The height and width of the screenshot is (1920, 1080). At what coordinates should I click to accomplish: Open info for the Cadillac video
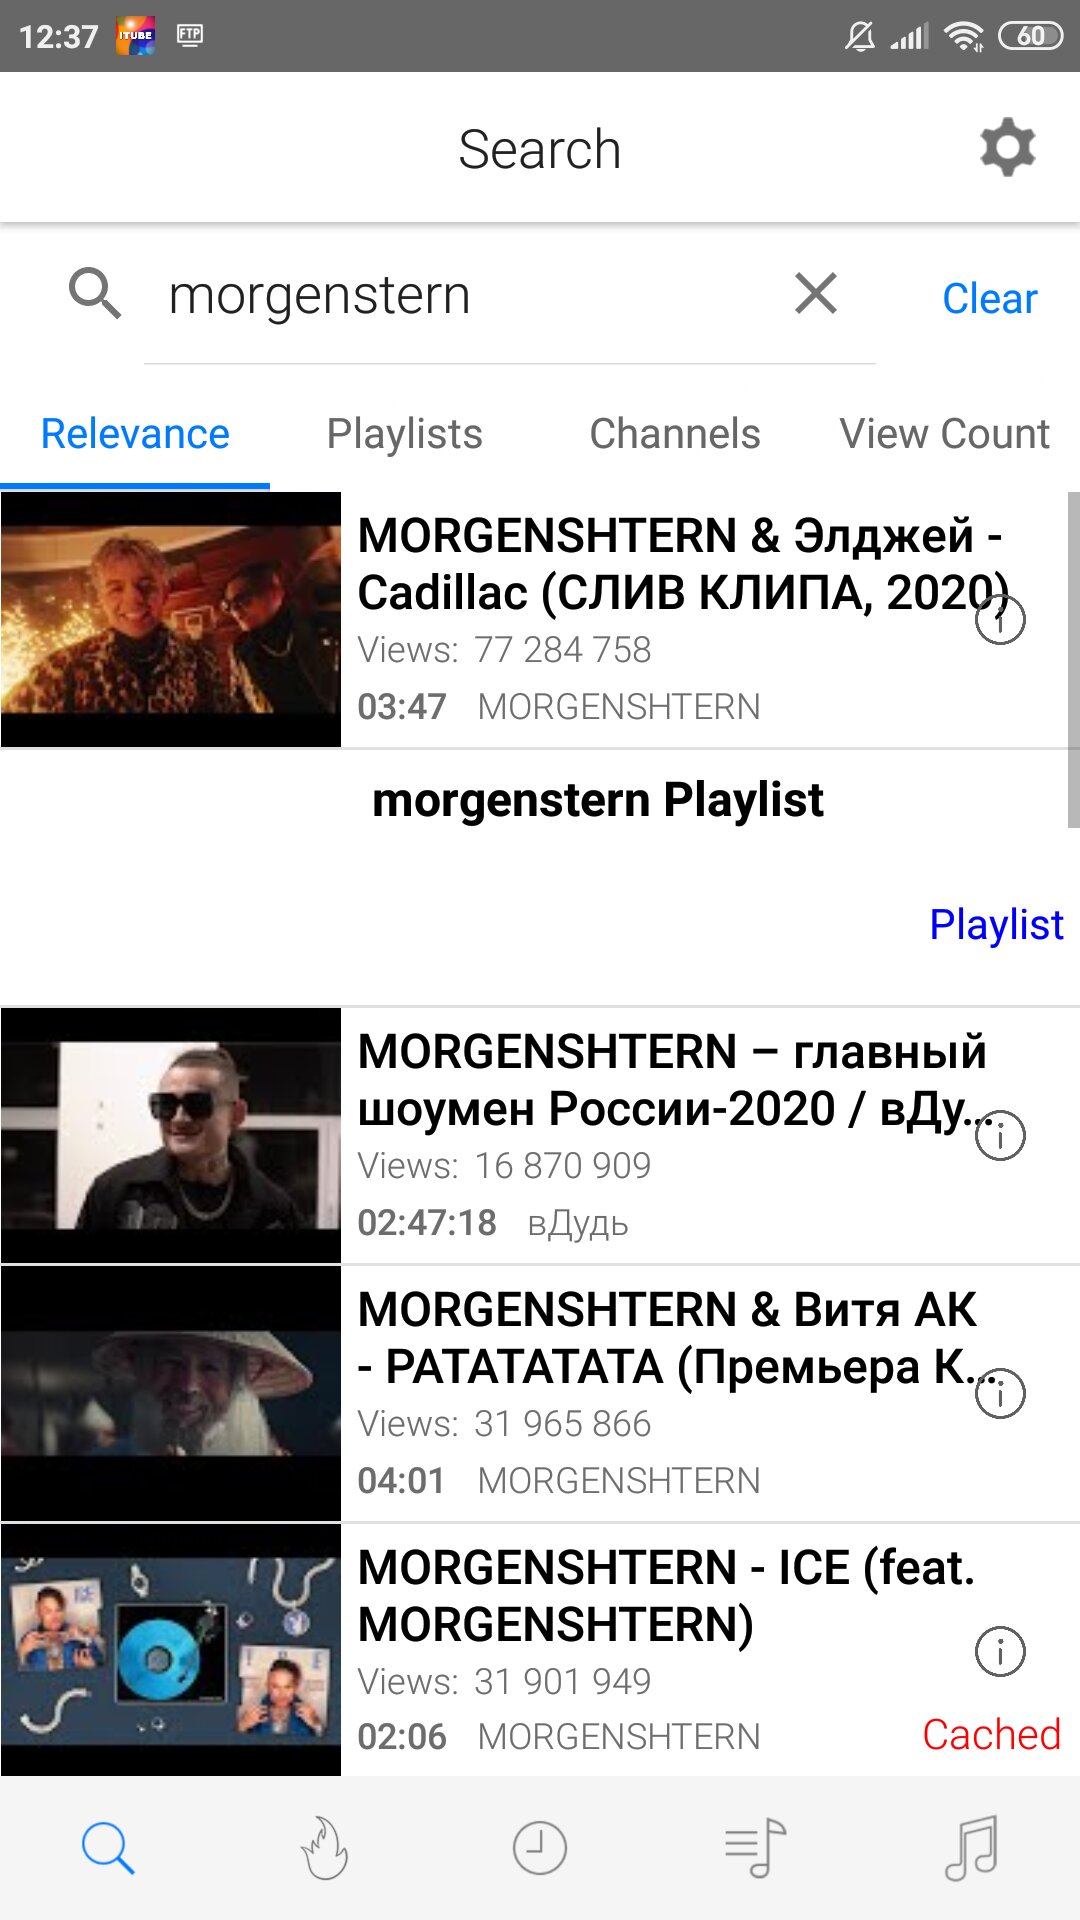click(1000, 620)
